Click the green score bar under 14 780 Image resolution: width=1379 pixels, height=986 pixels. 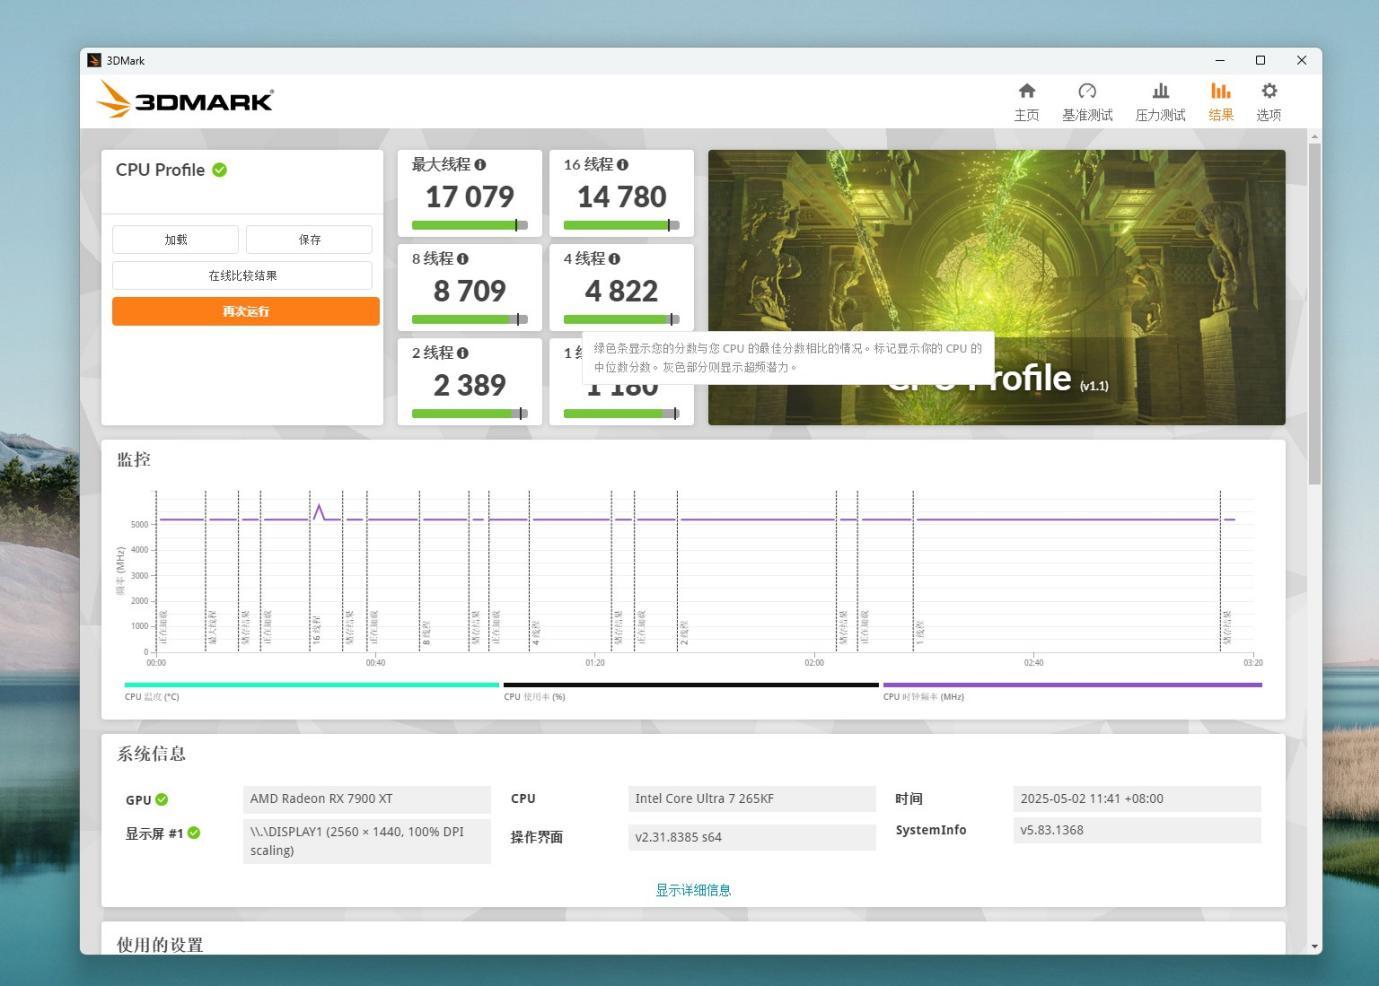click(621, 226)
